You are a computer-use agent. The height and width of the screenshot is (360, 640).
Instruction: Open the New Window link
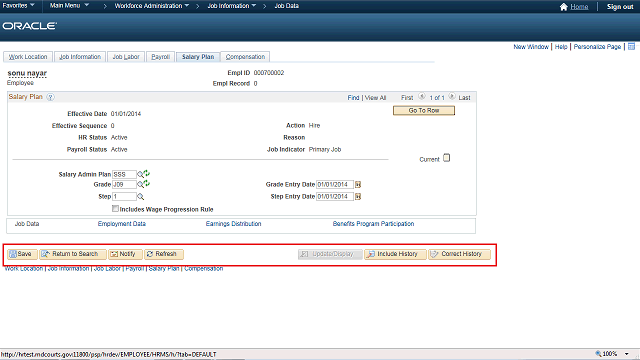531,47
